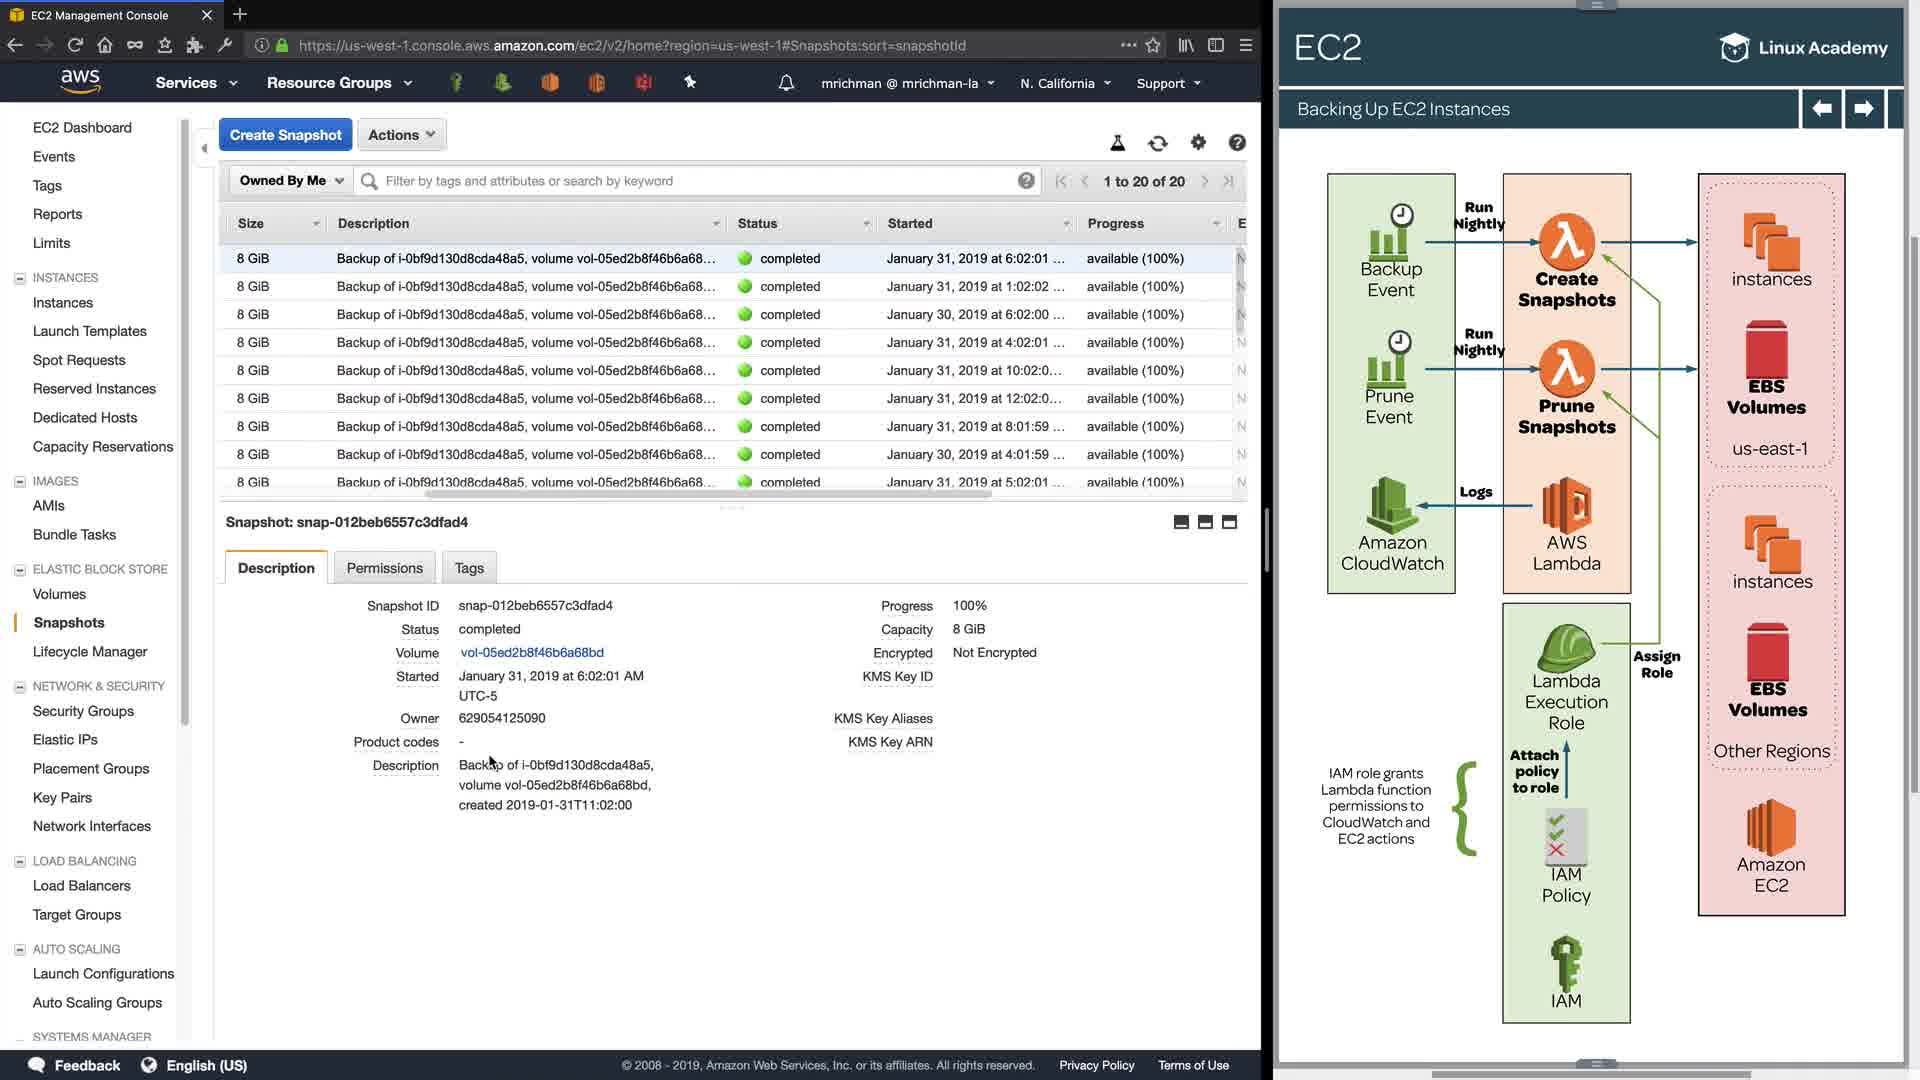Click the experiments flask icon
Viewport: 1920px width, 1080px height.
point(1118,143)
